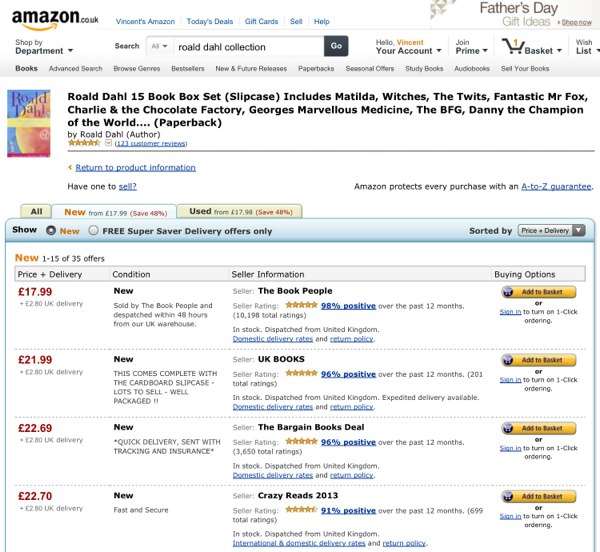Select the New offers radio button
600x552 pixels.
coord(51,230)
